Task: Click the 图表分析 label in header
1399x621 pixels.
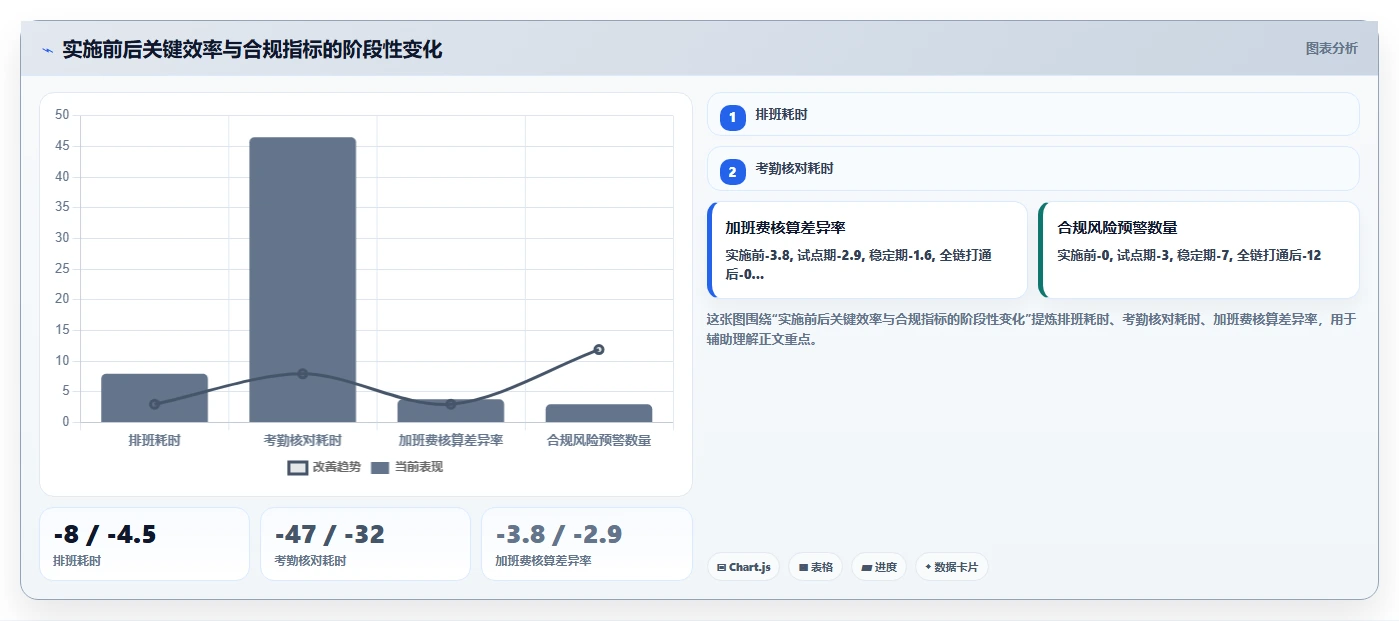Action: [1331, 48]
